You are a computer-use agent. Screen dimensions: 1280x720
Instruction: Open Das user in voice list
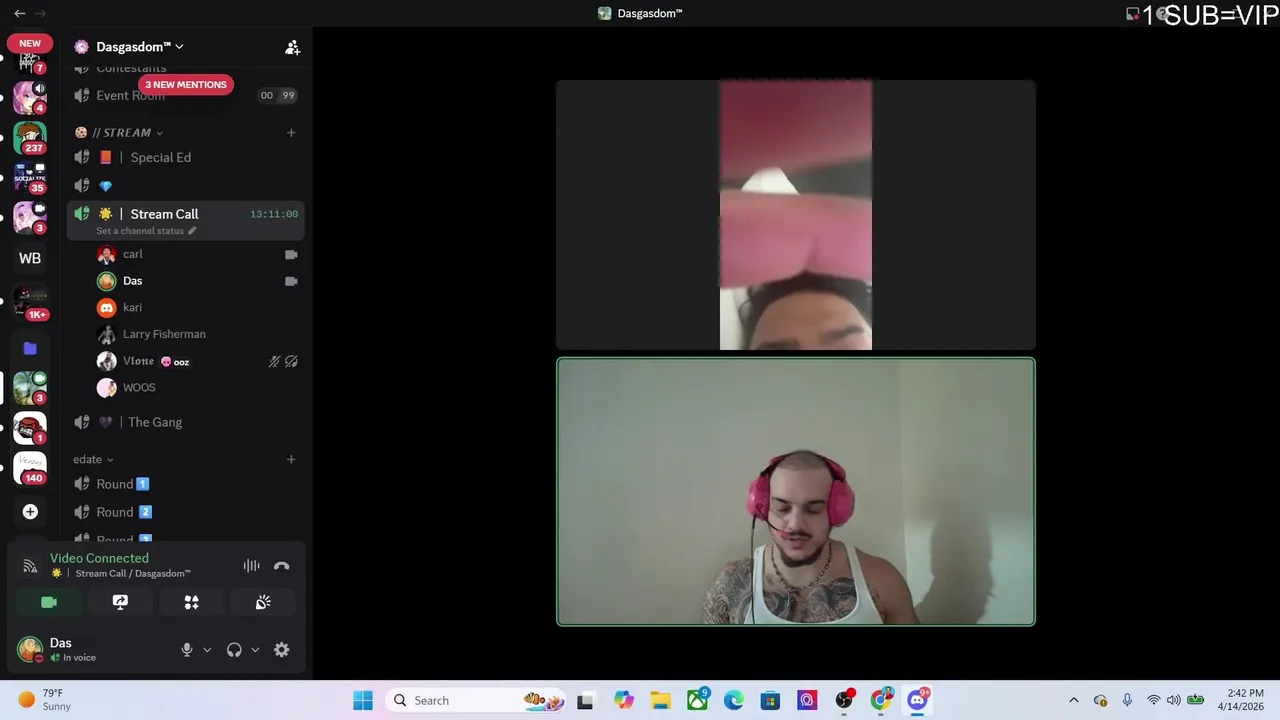tap(132, 281)
